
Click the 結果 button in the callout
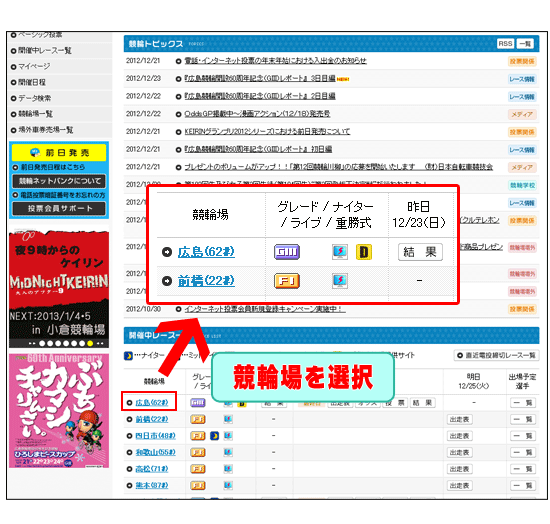click(420, 252)
